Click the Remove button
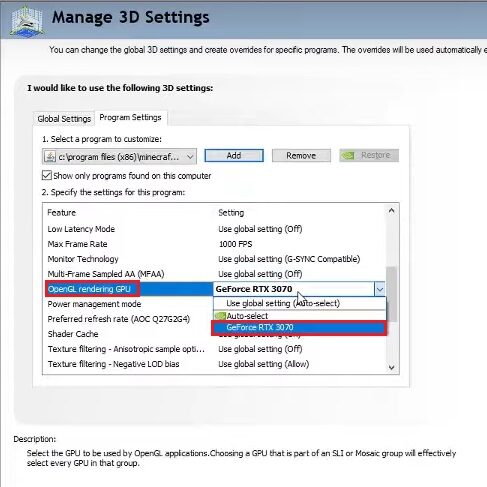 [301, 156]
